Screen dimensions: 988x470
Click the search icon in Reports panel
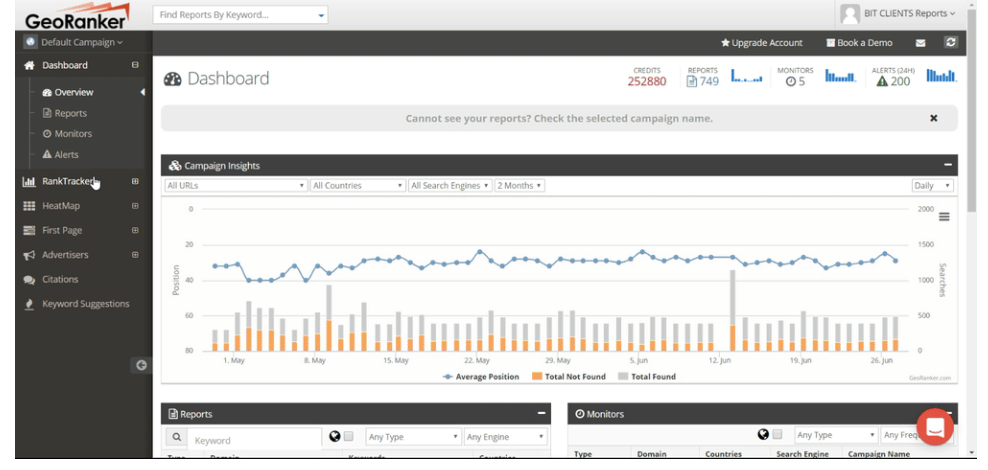[x=175, y=438]
